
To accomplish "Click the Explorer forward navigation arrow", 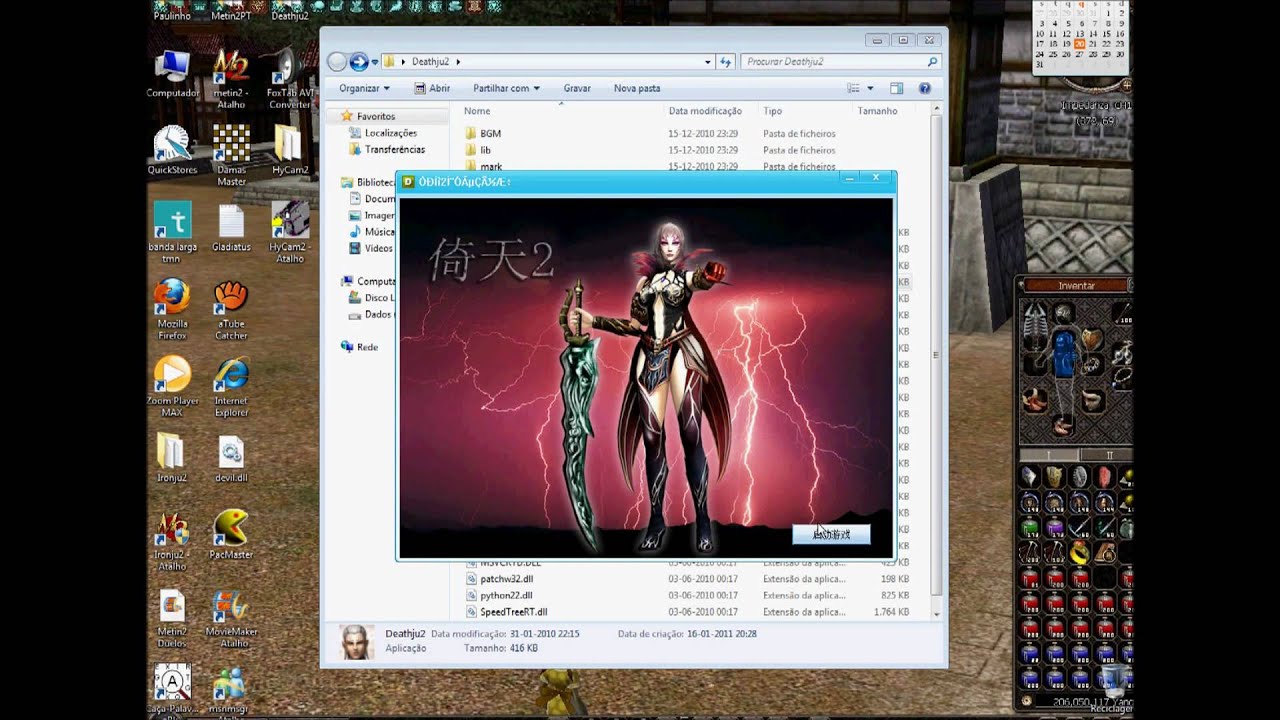I will [359, 62].
